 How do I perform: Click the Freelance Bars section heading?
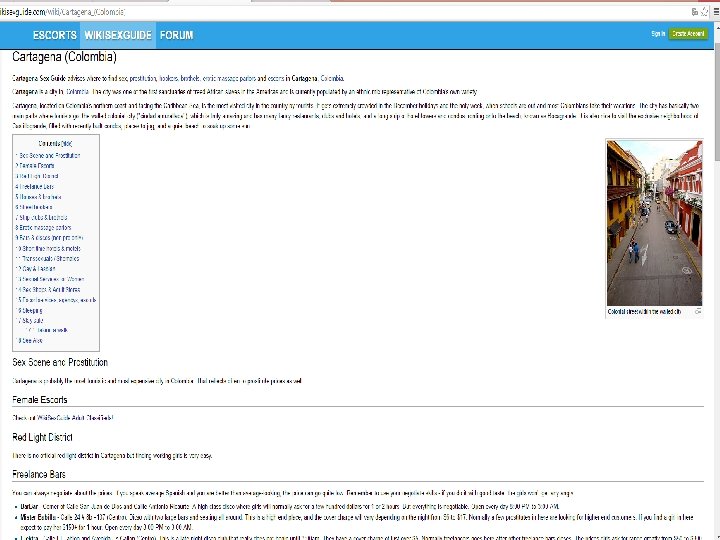39,475
